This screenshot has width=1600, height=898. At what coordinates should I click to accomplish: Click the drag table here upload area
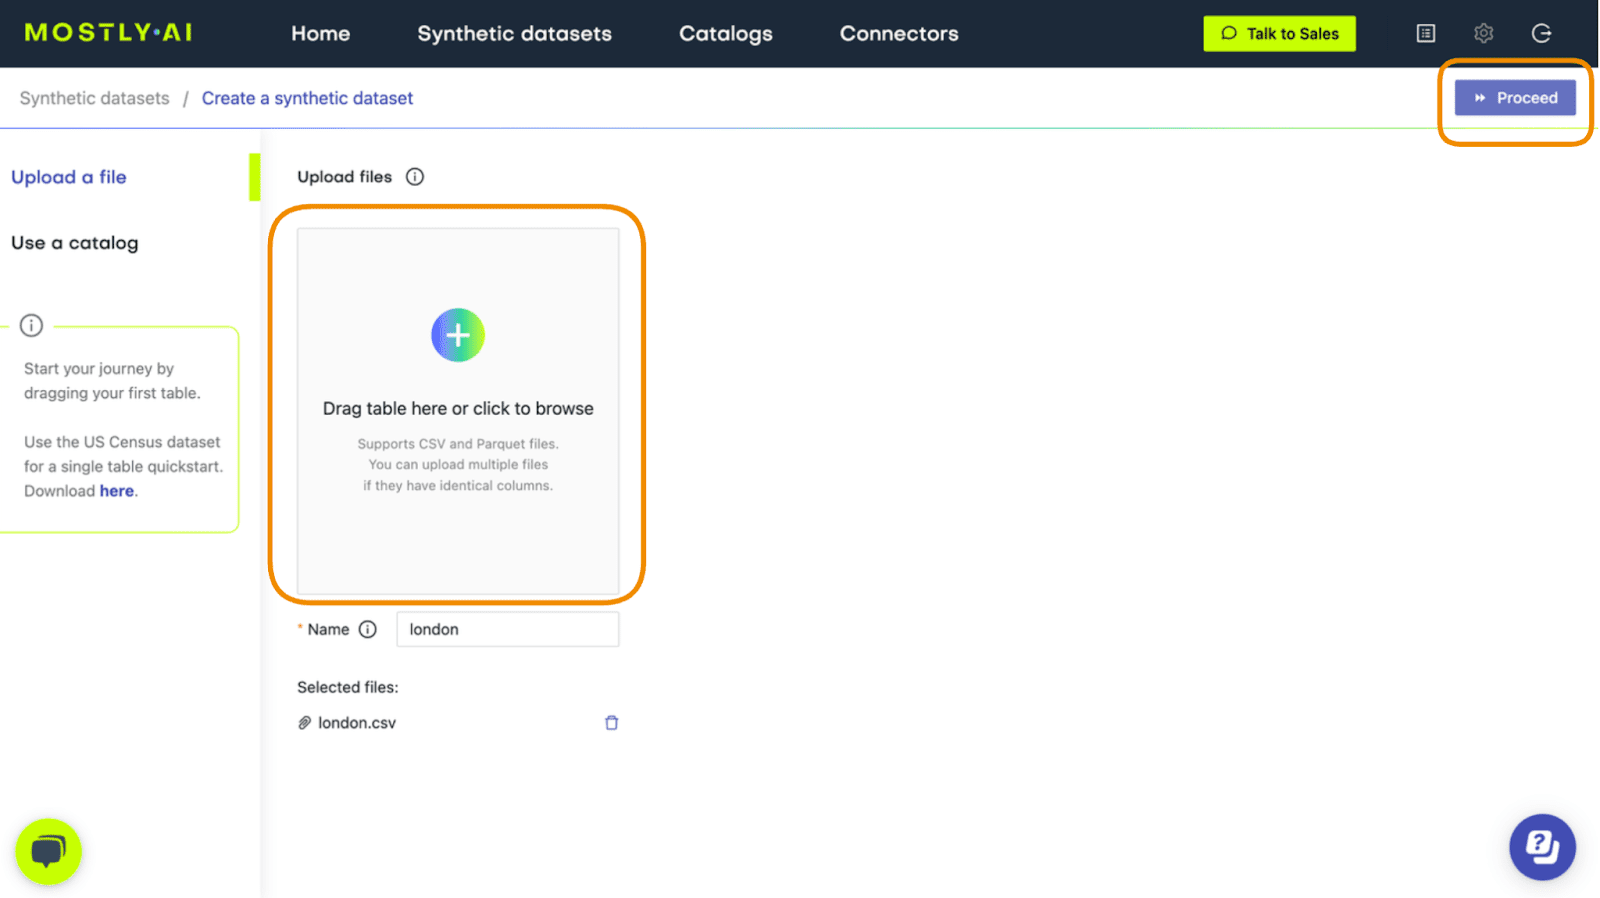[x=458, y=411]
